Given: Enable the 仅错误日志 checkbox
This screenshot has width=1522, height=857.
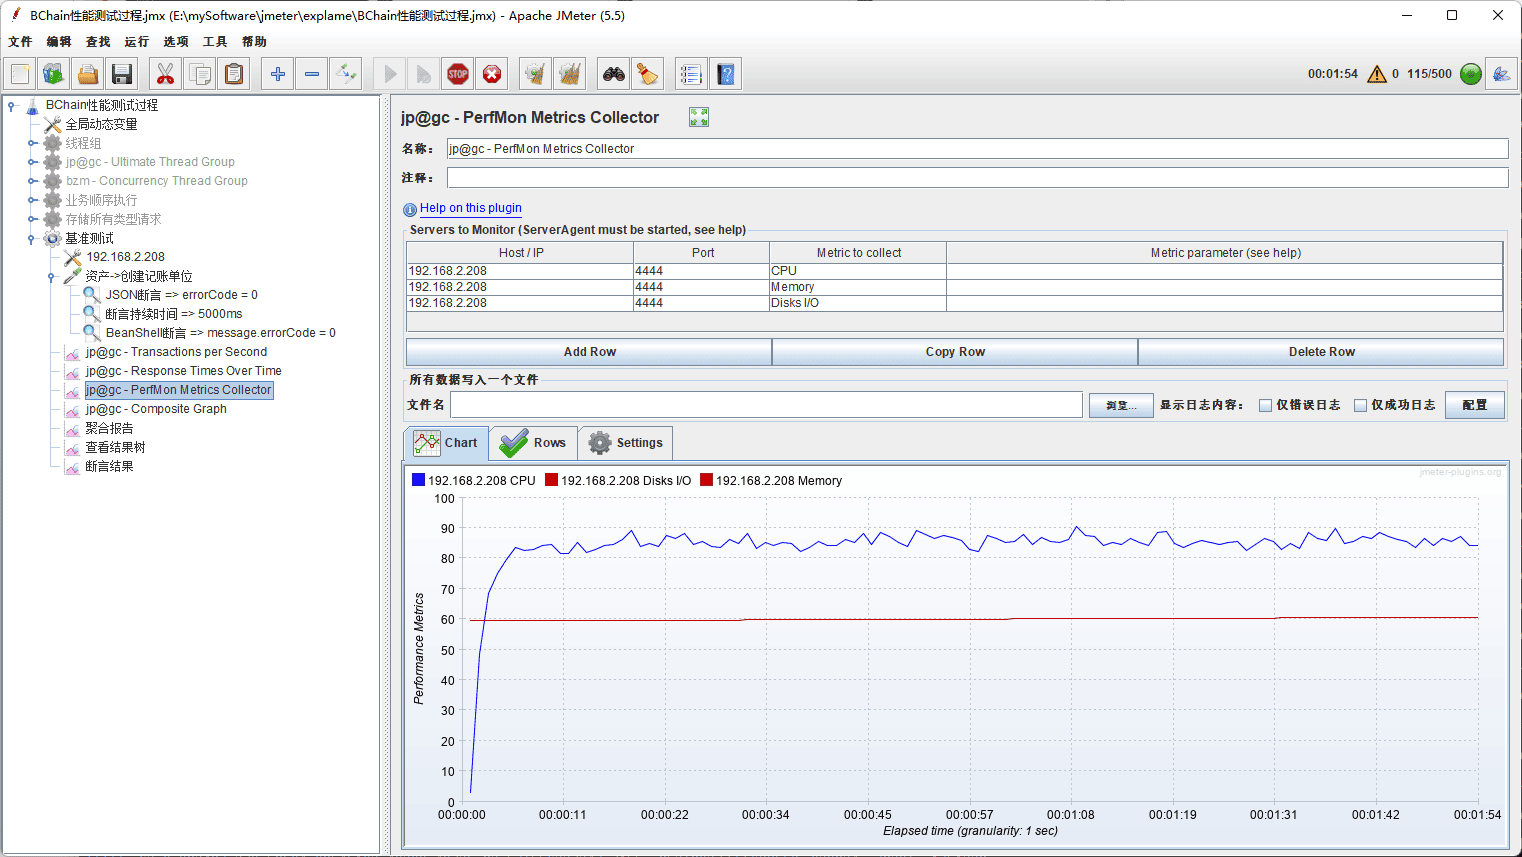Looking at the screenshot, I should 1265,405.
